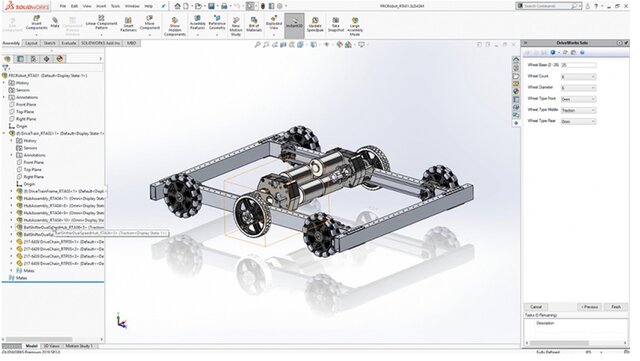Click the help icon in DriveWorks Solo toolbar
The width and height of the screenshot is (640, 361).
(582, 53)
